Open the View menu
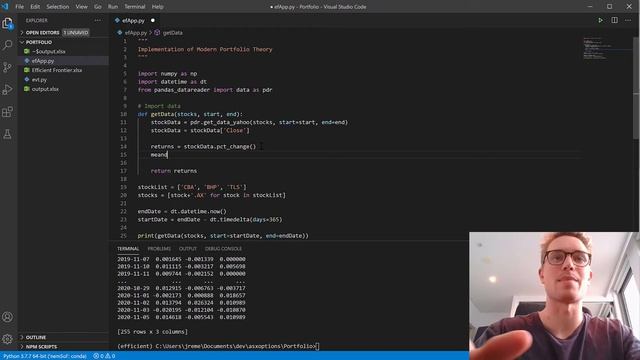 (82, 7)
